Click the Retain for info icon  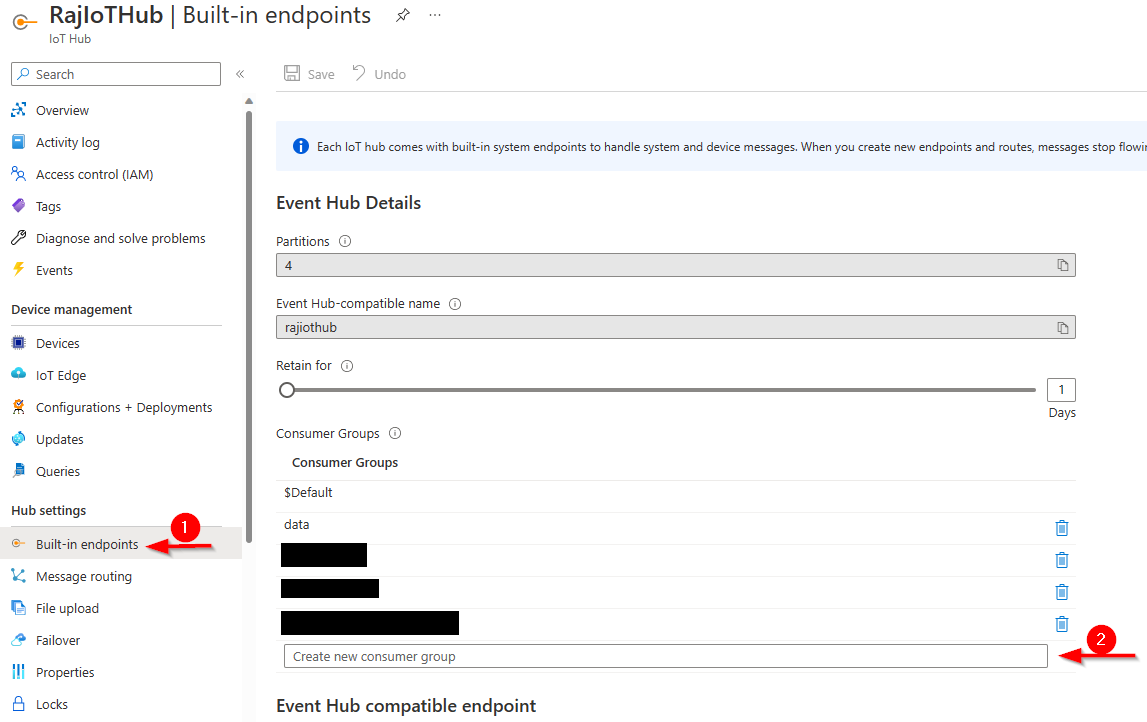point(347,366)
